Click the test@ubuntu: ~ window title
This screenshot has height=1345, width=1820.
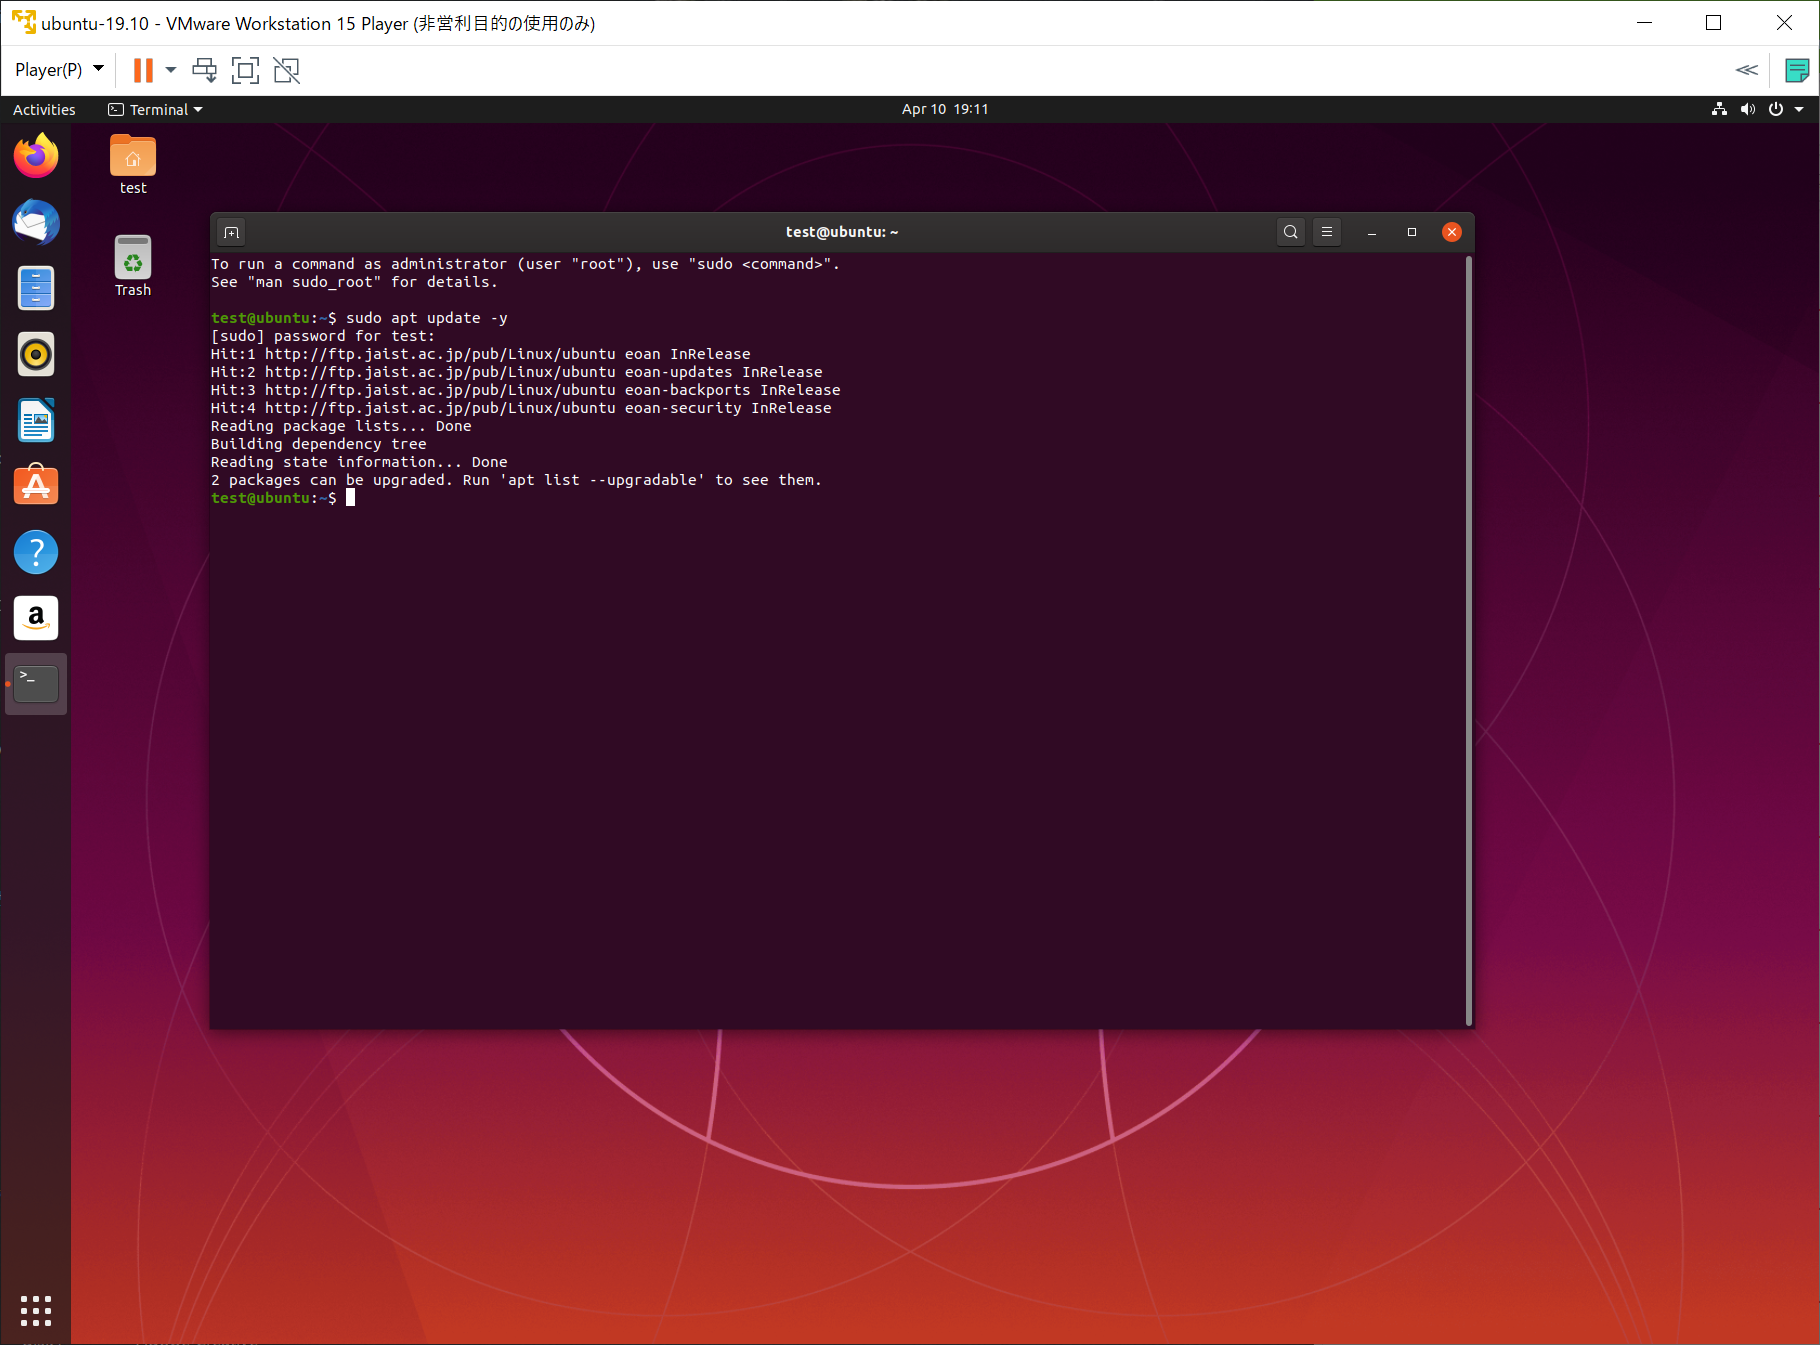(842, 232)
